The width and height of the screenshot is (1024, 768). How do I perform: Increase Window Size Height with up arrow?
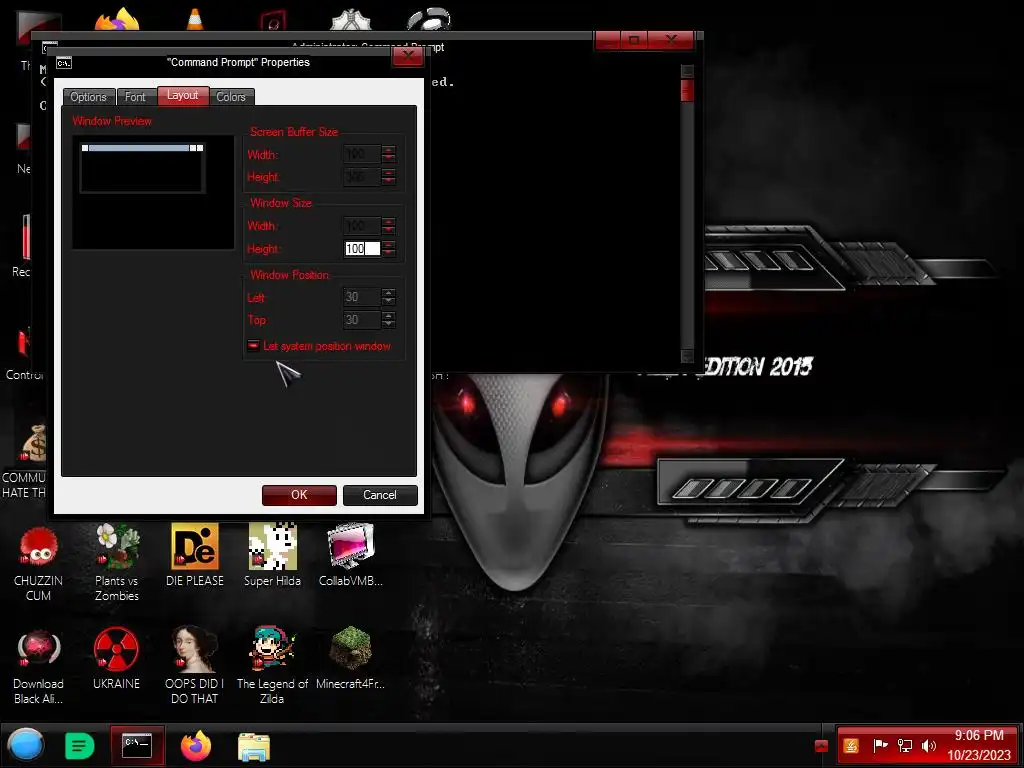point(389,245)
